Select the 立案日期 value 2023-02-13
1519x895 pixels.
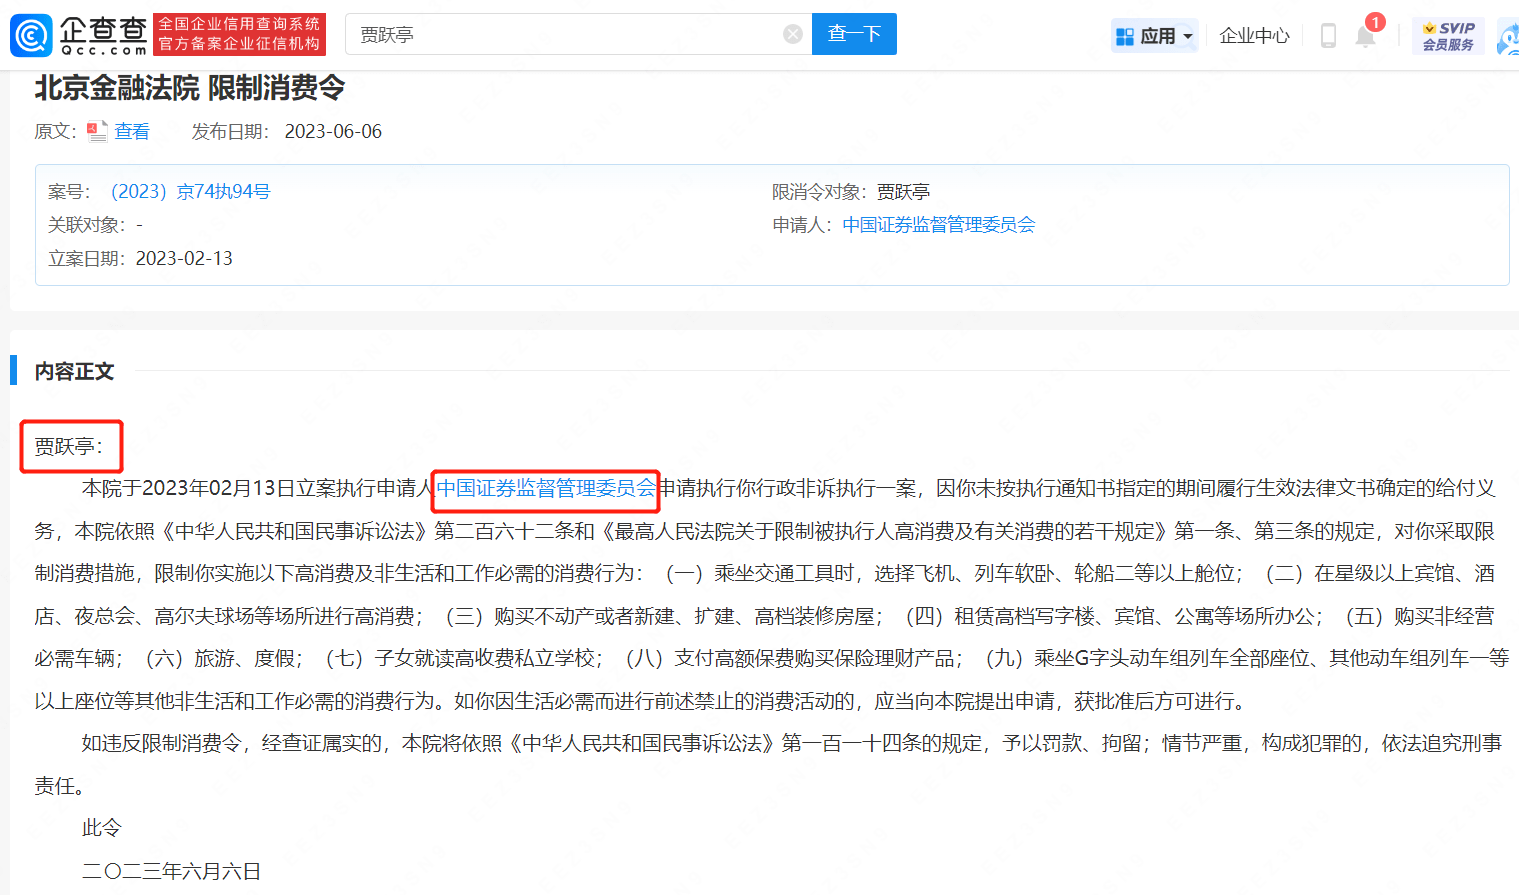coord(184,258)
